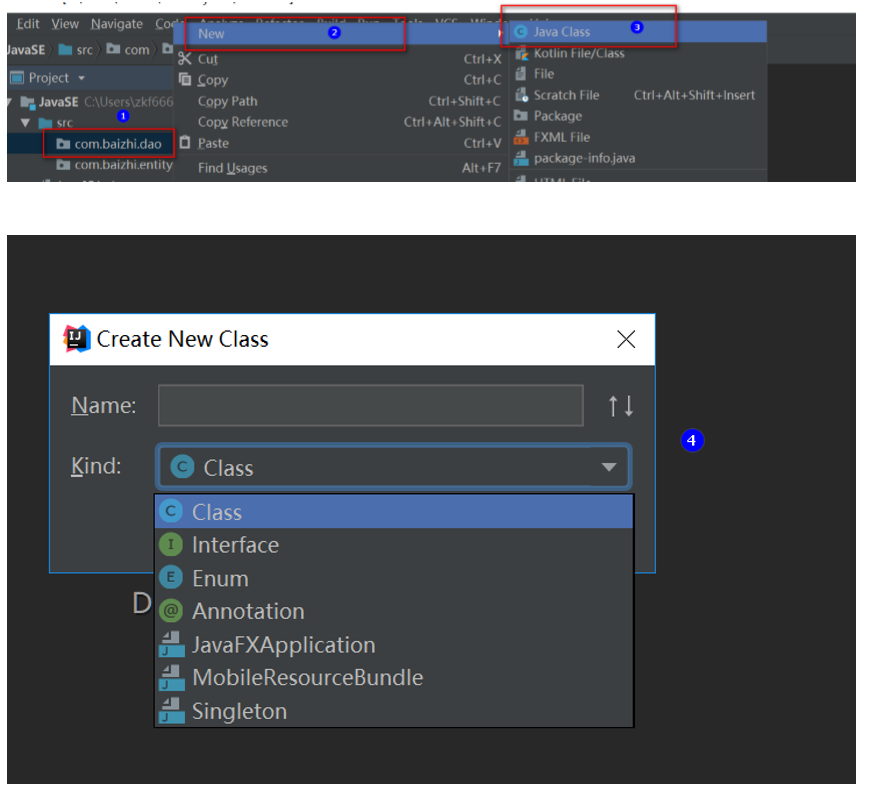Click the com.baizhi.entity package folder icon

coord(64,165)
